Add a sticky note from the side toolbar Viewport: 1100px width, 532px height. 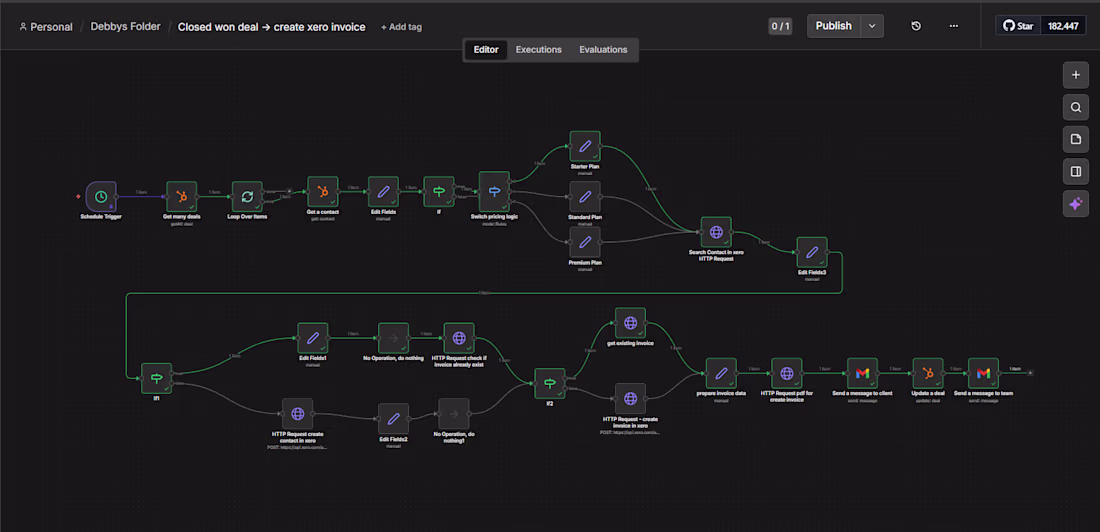tap(1075, 140)
